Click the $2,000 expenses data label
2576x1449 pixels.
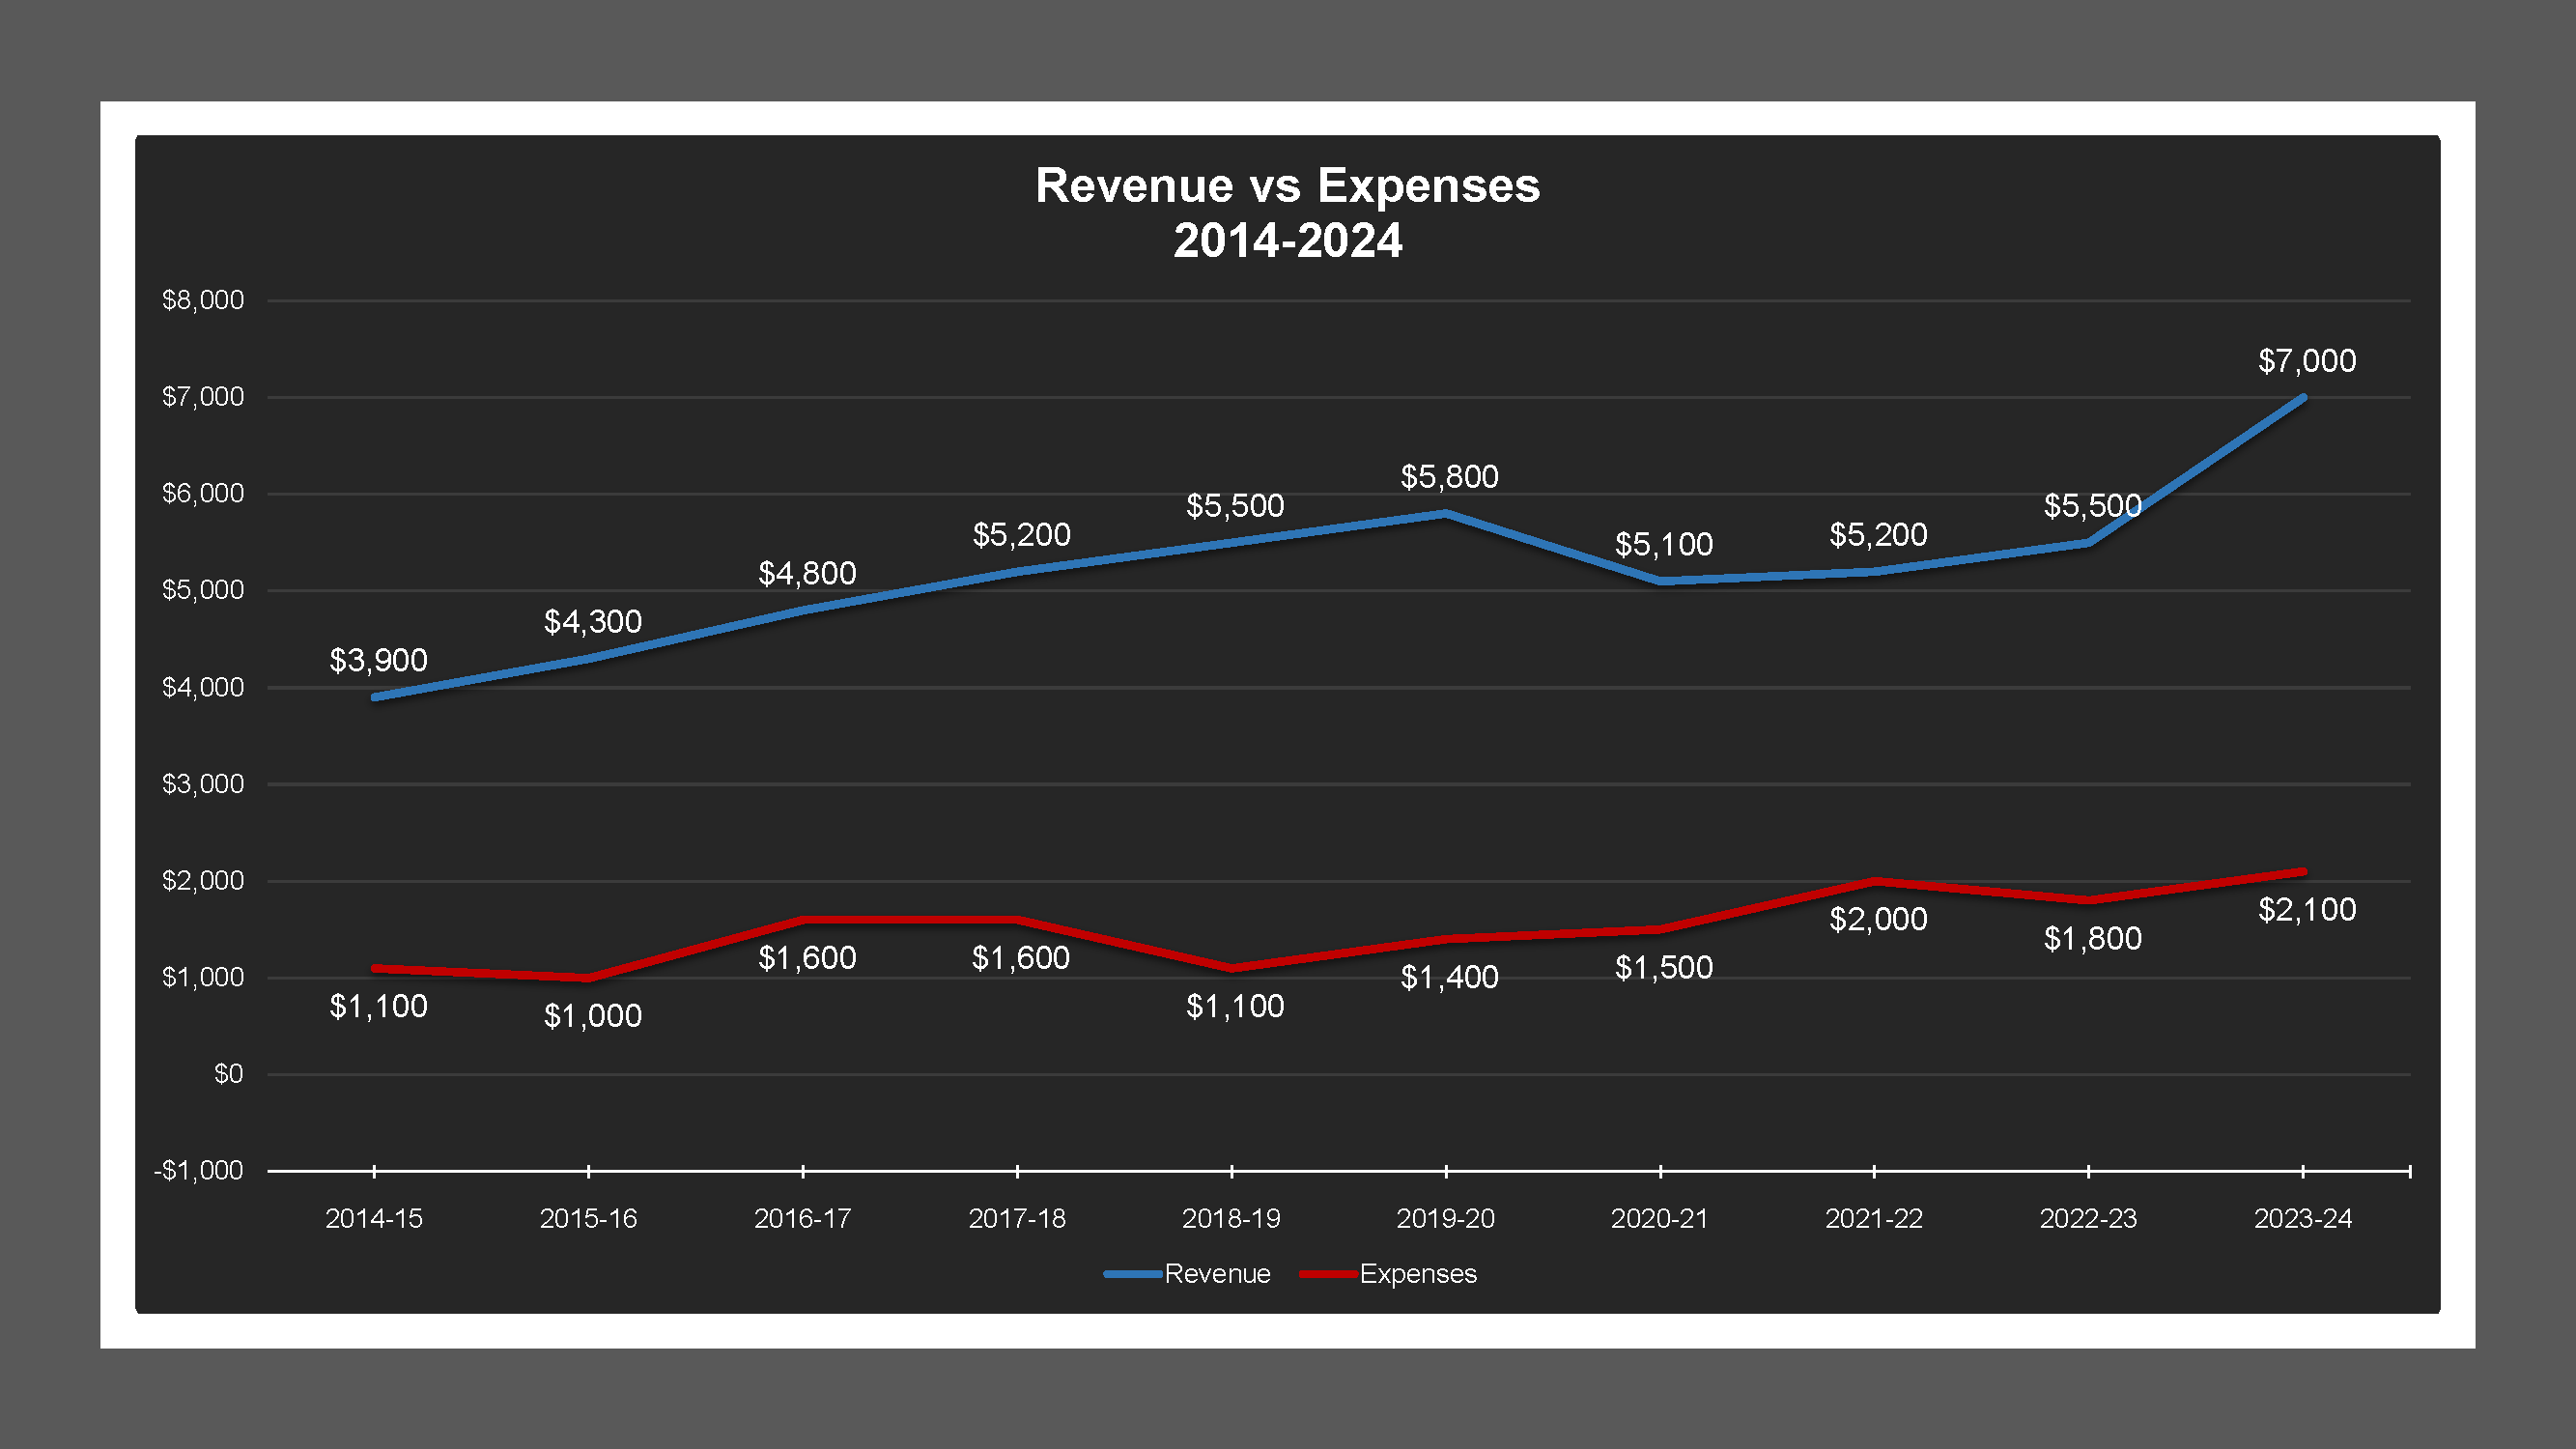(x=1878, y=919)
